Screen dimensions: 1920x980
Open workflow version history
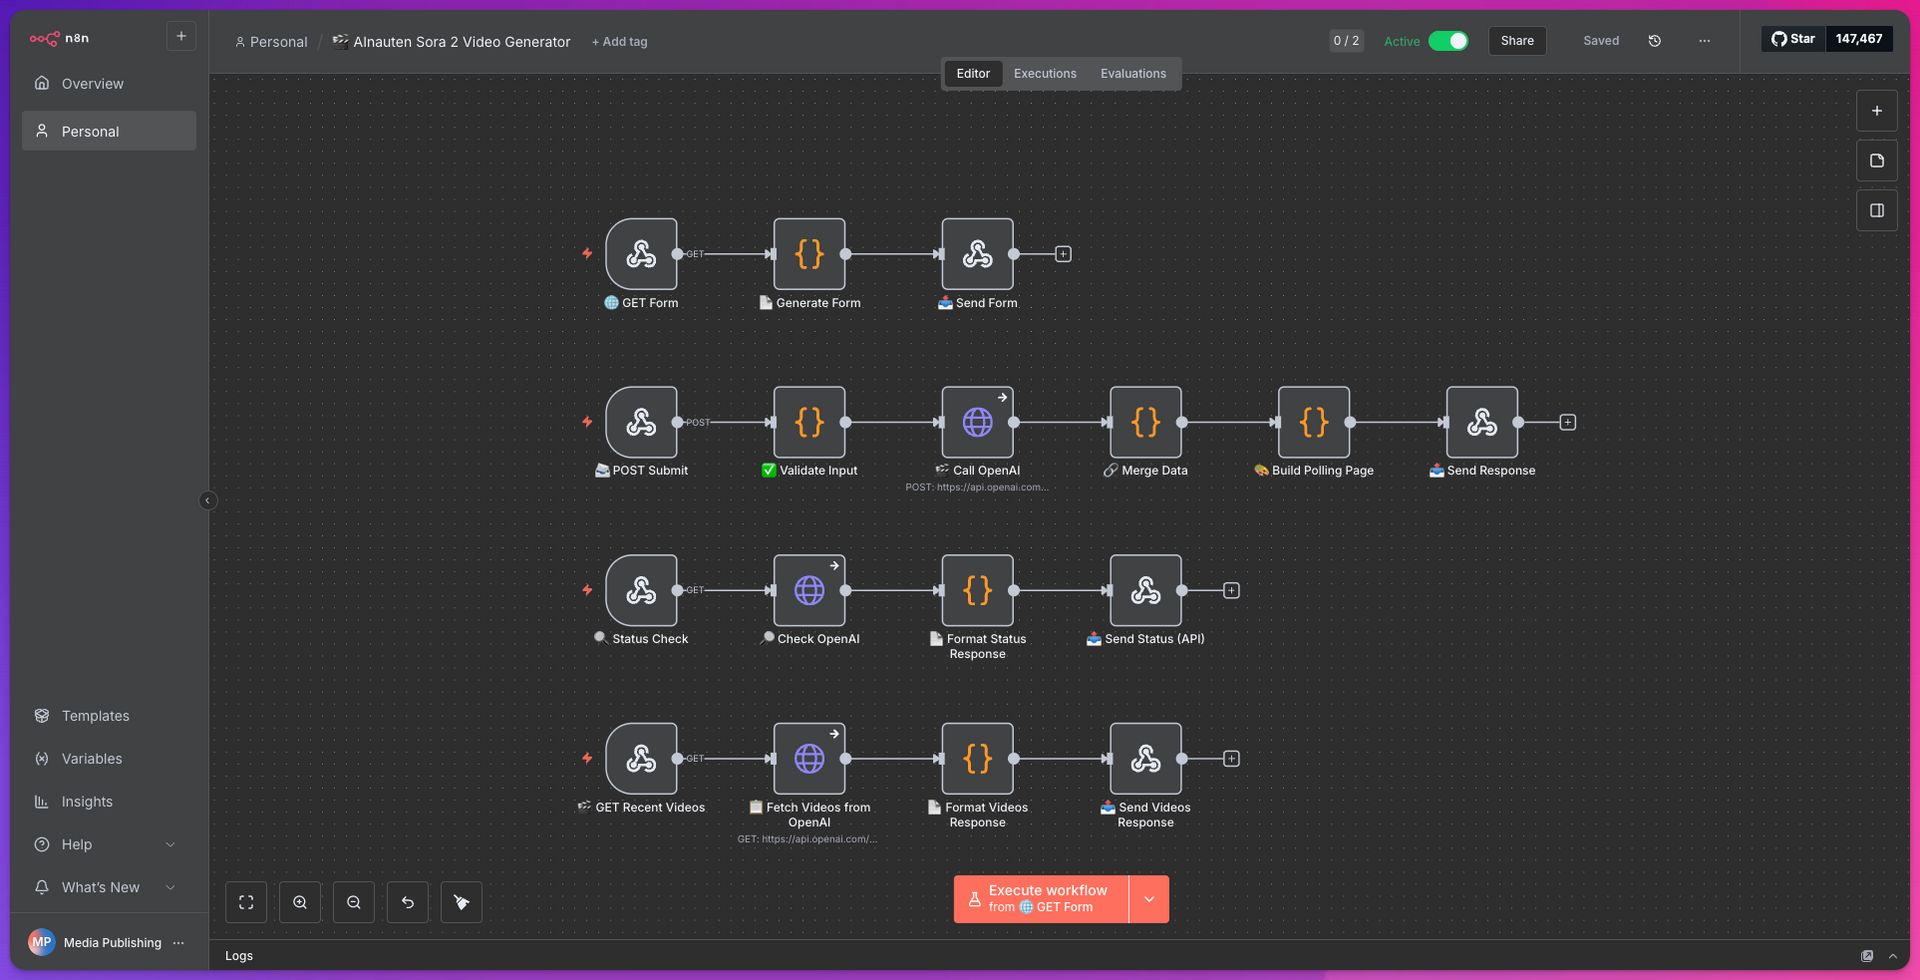coord(1654,41)
